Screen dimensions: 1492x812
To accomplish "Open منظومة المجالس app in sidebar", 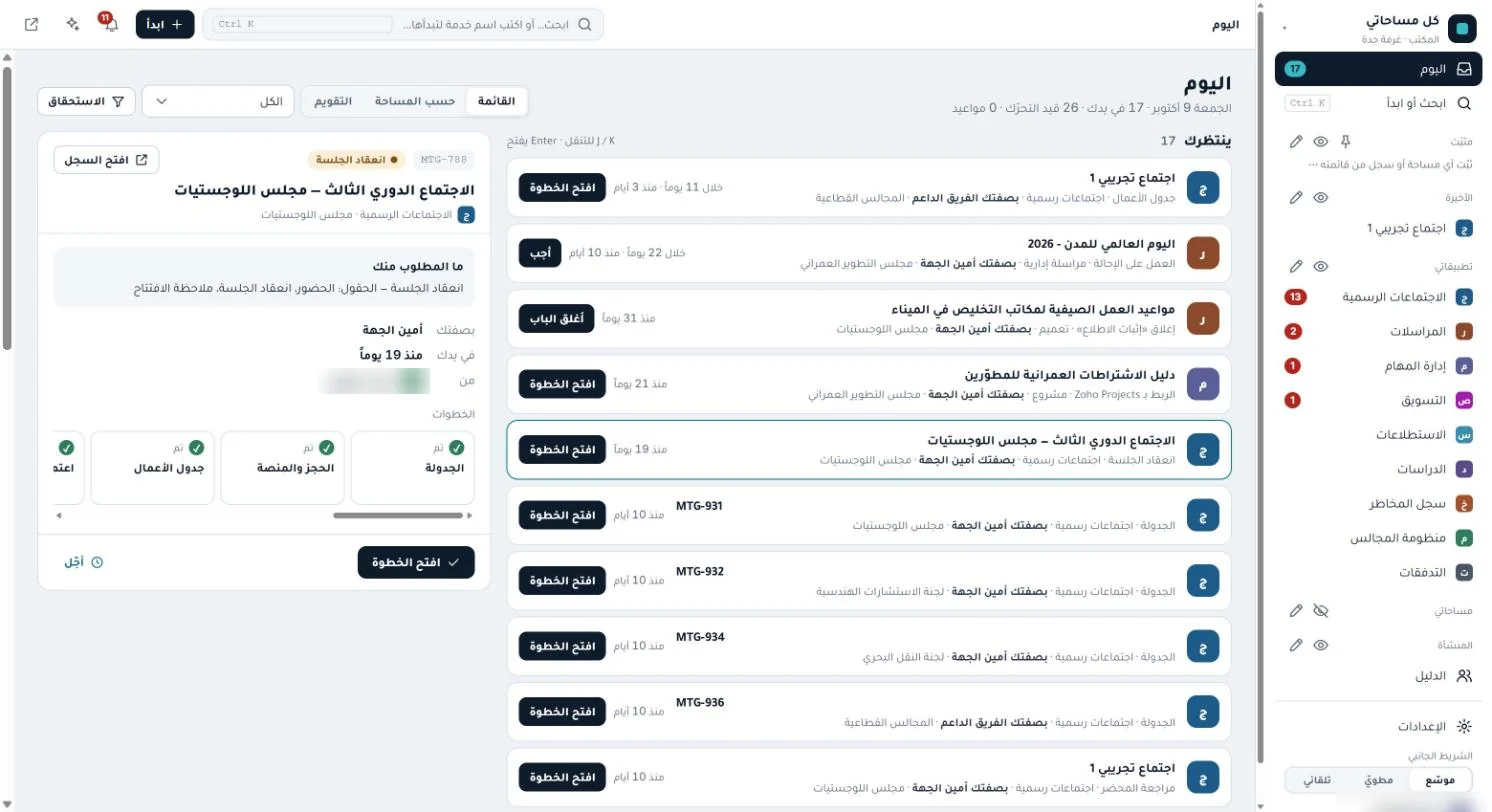I will 1378,538.
